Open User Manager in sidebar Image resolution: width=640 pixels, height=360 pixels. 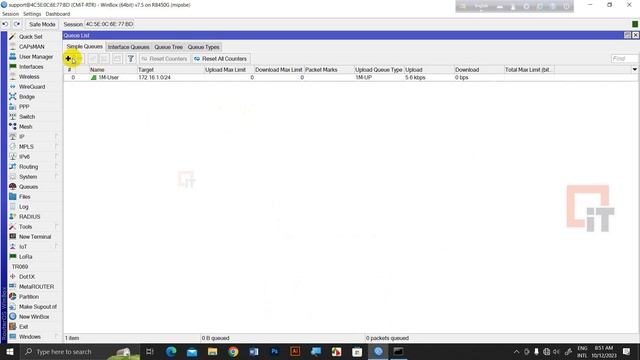click(x=36, y=56)
